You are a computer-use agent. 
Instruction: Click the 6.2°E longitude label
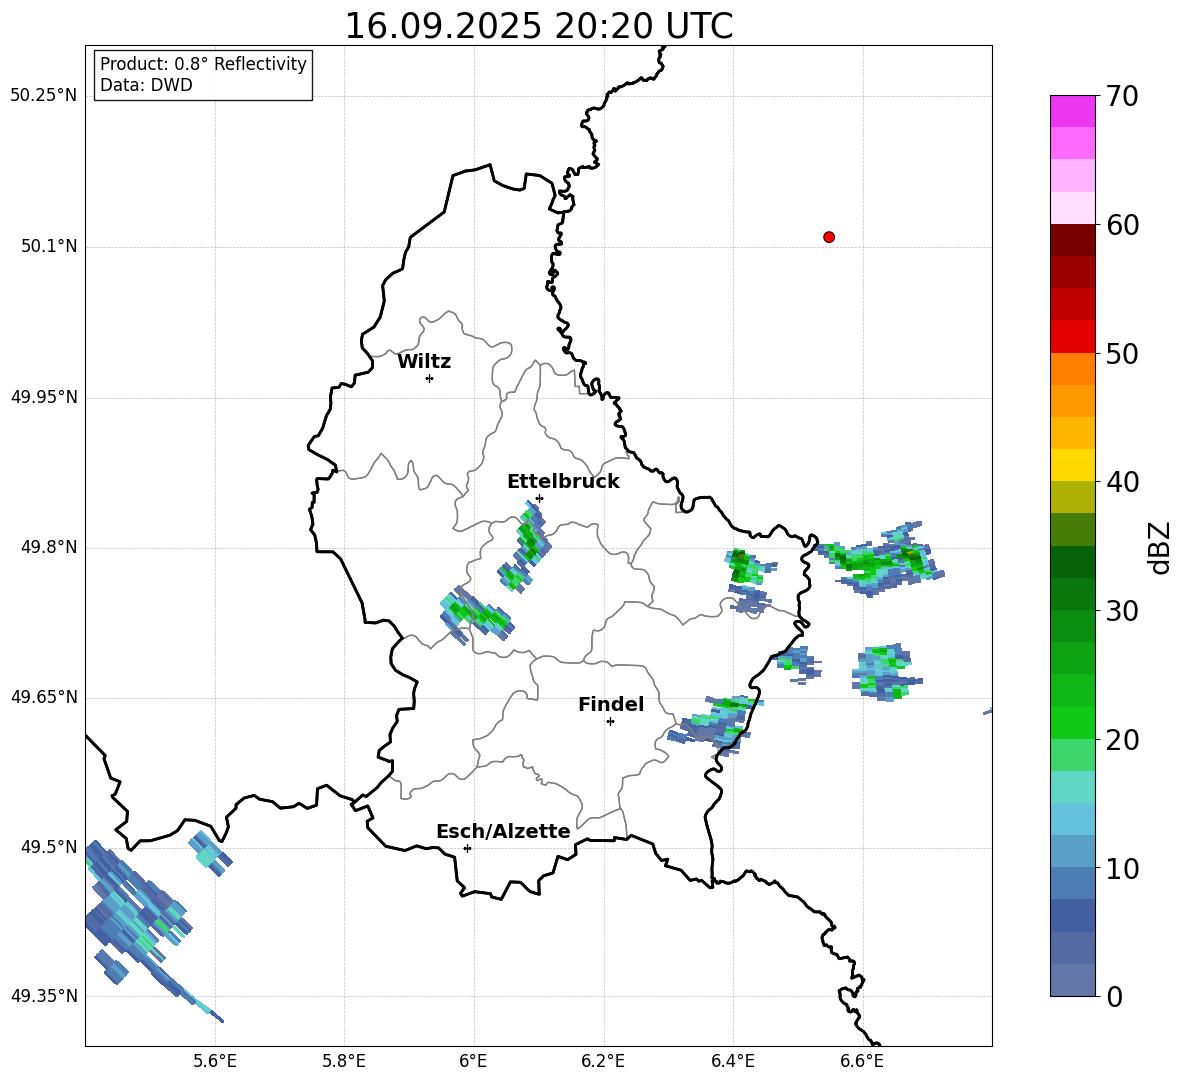(603, 1061)
